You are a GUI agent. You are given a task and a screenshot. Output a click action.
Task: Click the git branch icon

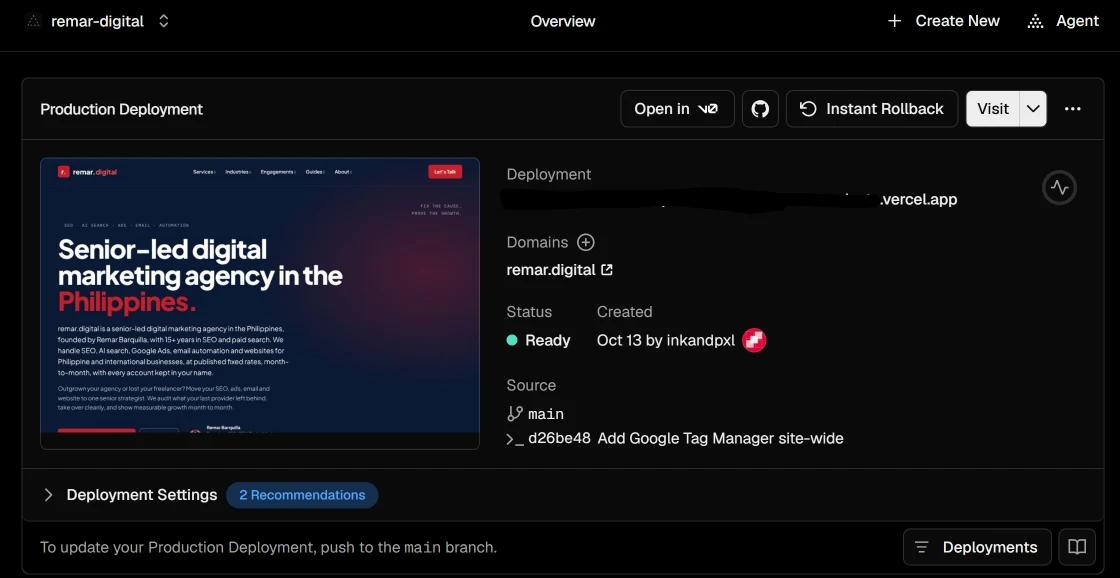pos(514,414)
